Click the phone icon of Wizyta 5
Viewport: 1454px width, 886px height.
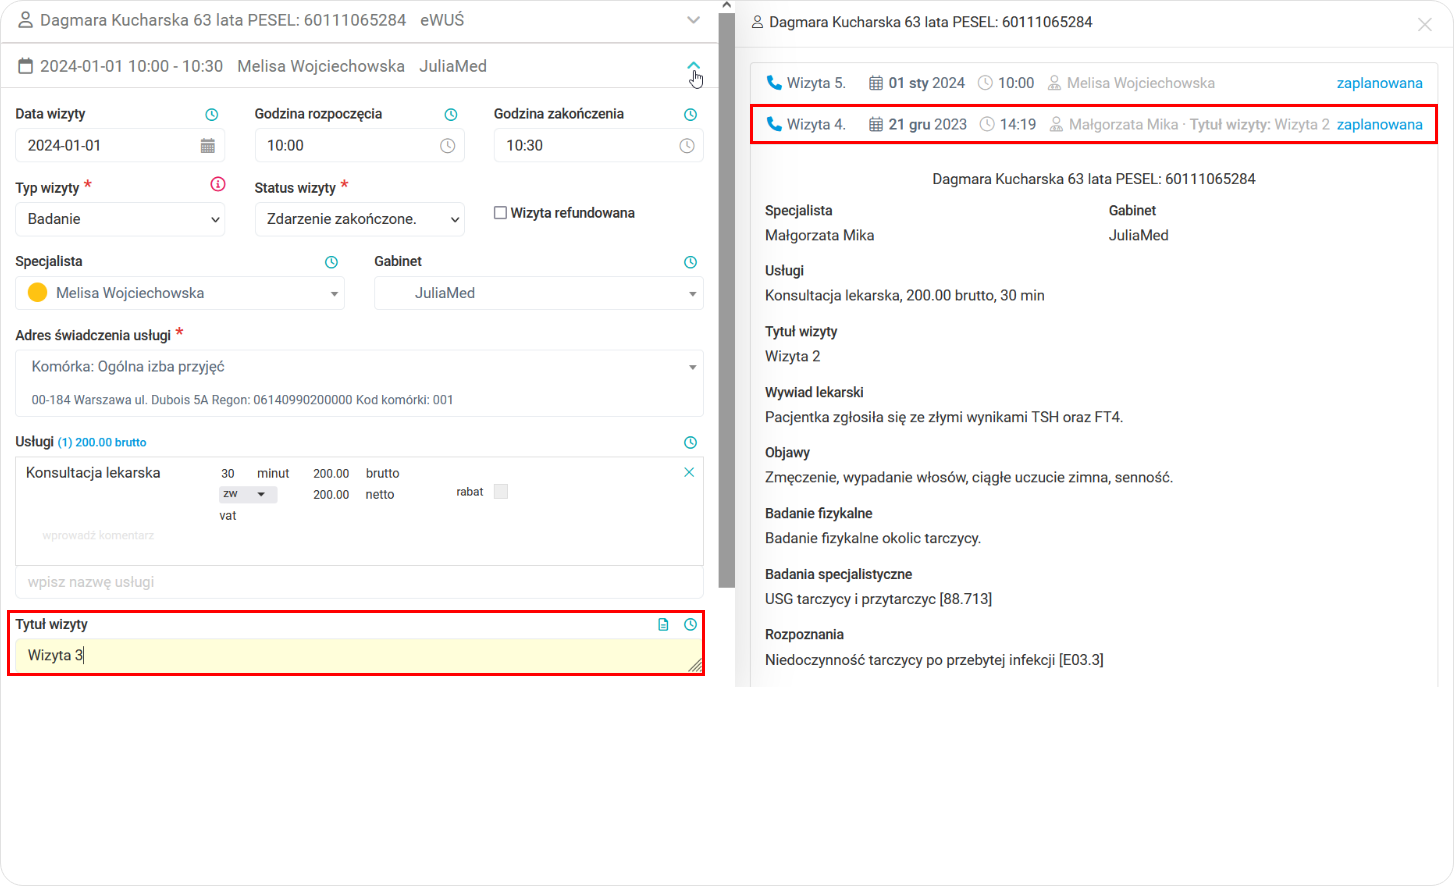coord(774,83)
